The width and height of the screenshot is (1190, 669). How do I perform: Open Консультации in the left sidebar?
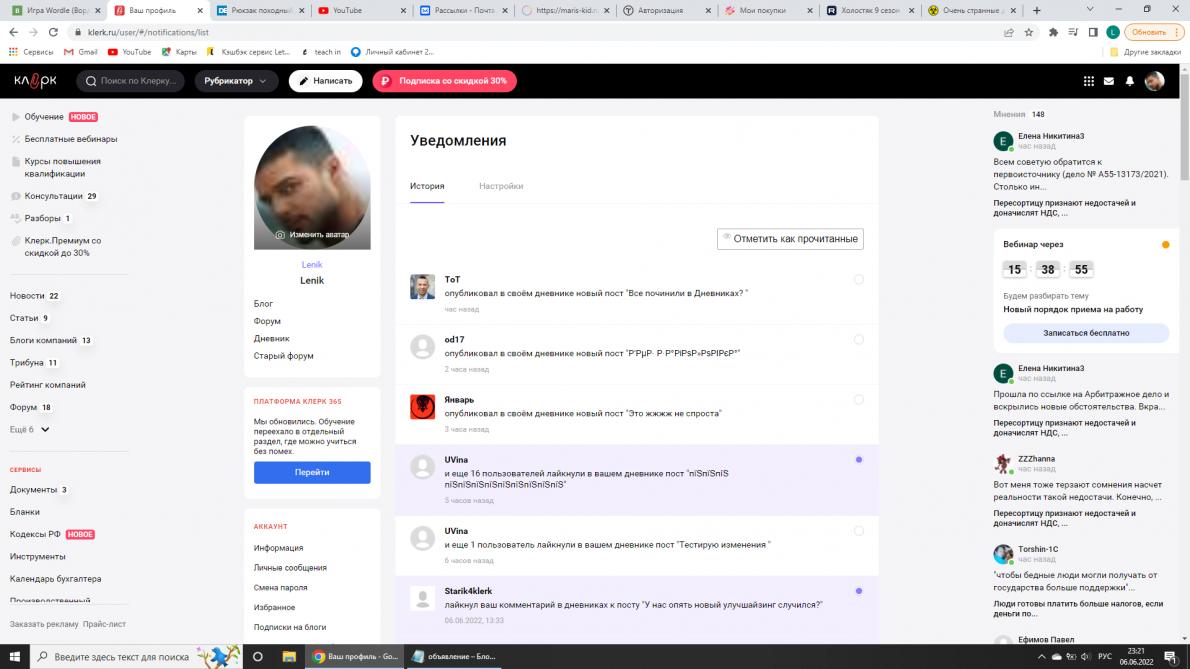53,196
